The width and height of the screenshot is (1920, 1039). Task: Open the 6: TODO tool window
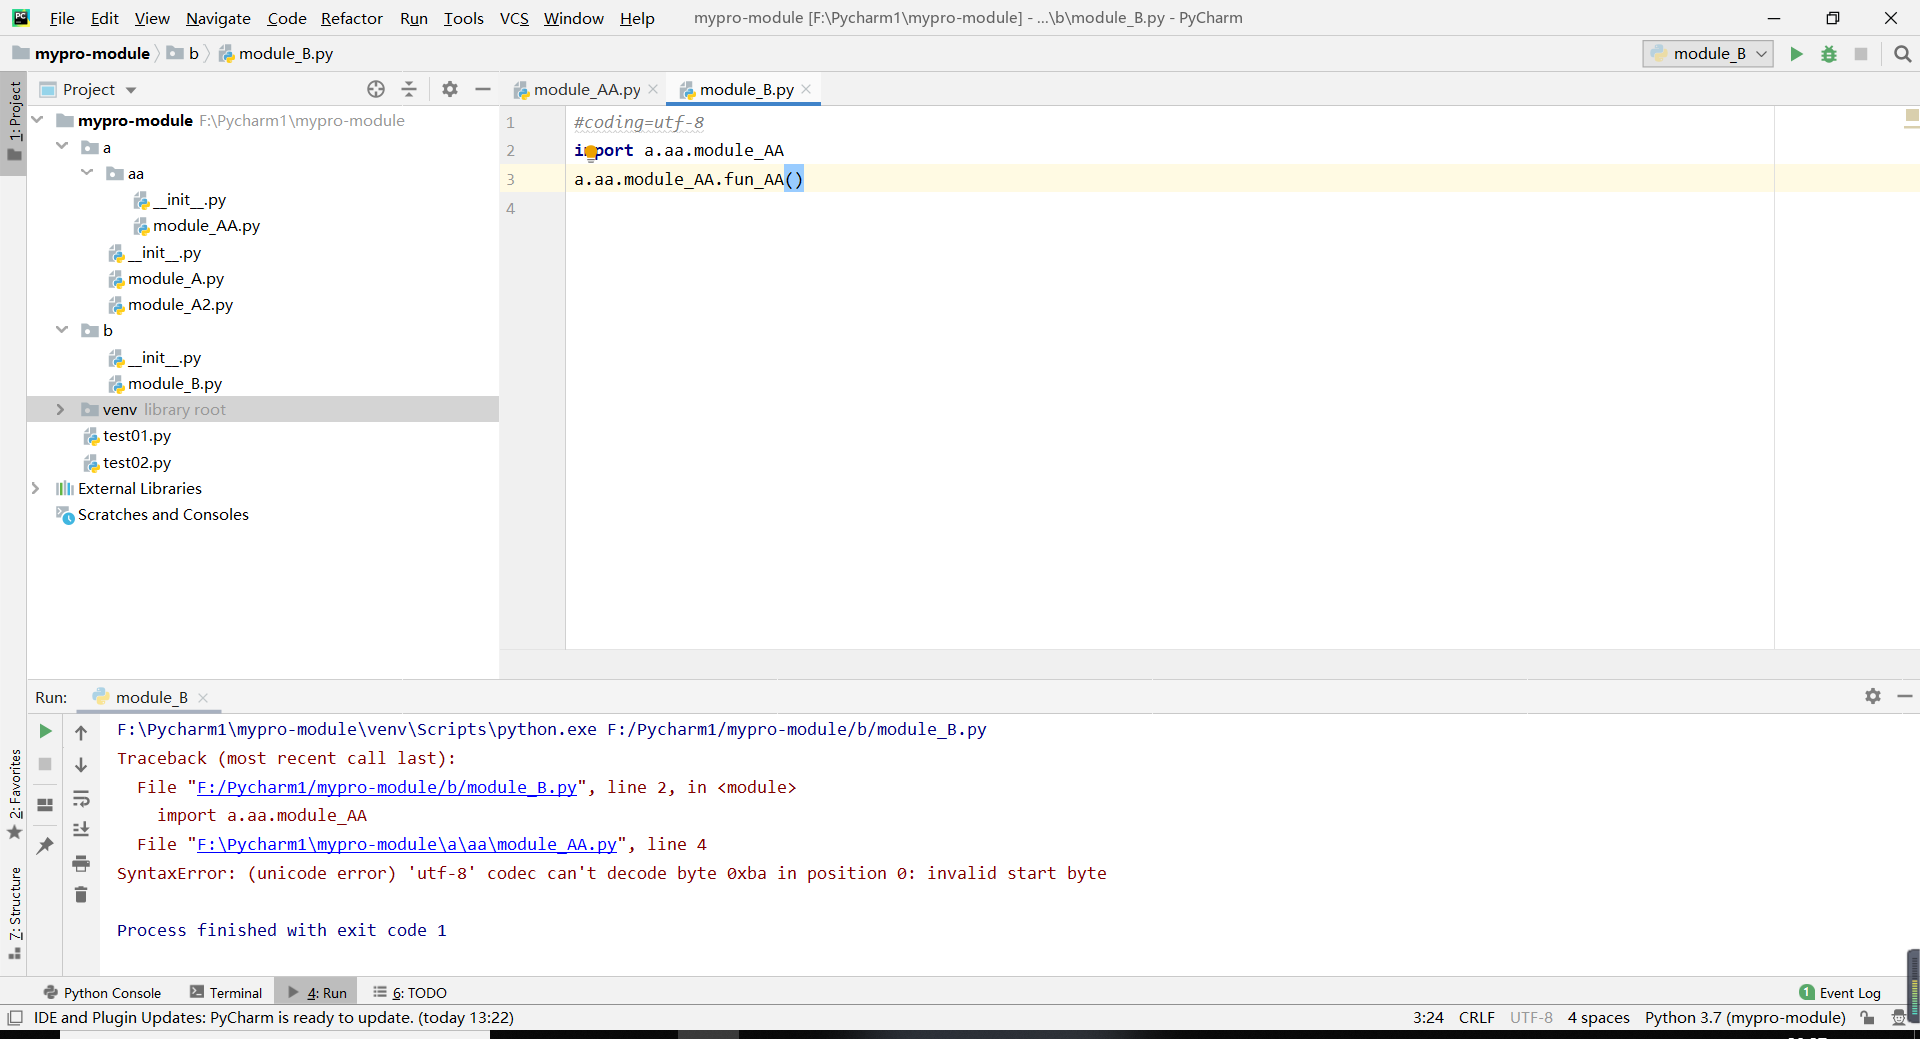[x=410, y=993]
